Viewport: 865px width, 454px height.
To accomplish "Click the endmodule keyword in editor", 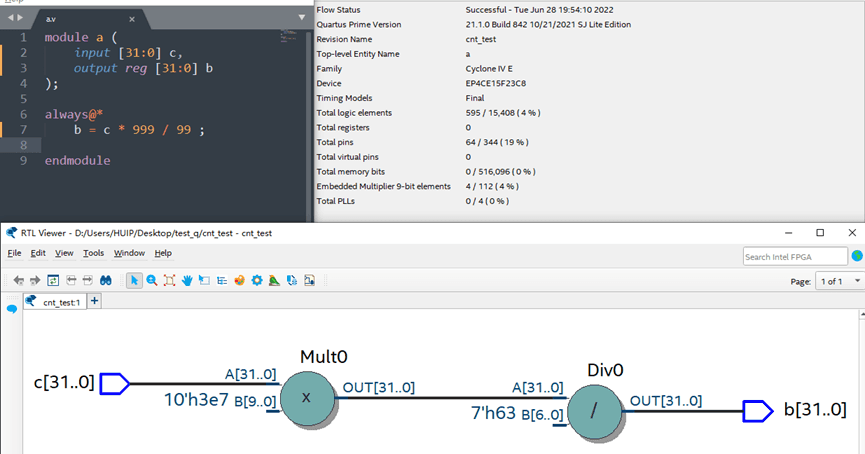I will pyautogui.click(x=77, y=161).
